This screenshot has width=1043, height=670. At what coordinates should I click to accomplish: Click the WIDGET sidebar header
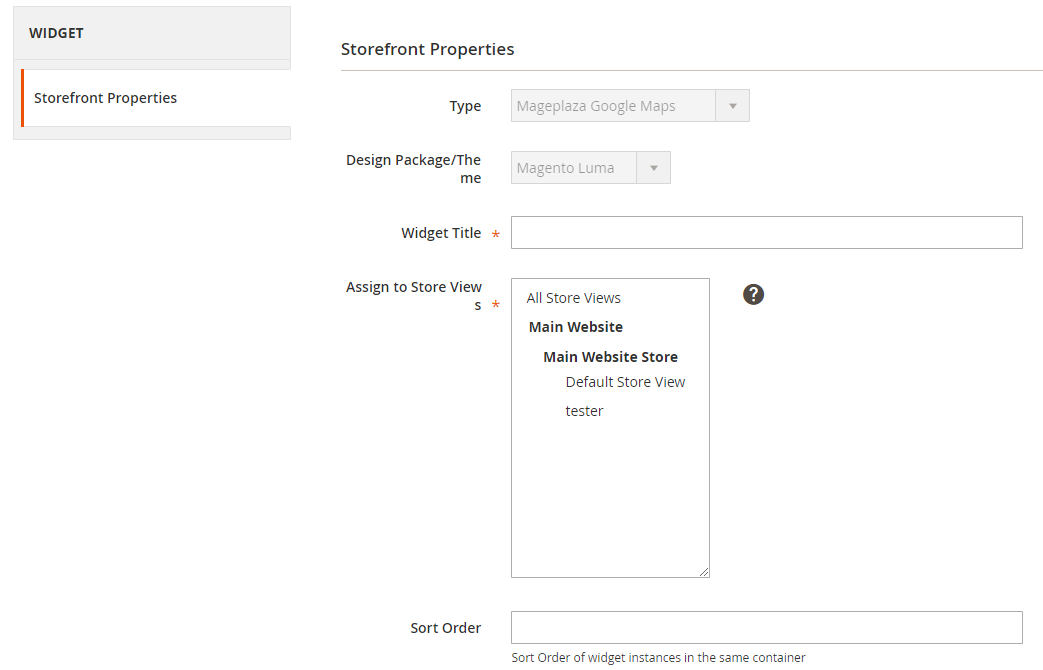[56, 33]
